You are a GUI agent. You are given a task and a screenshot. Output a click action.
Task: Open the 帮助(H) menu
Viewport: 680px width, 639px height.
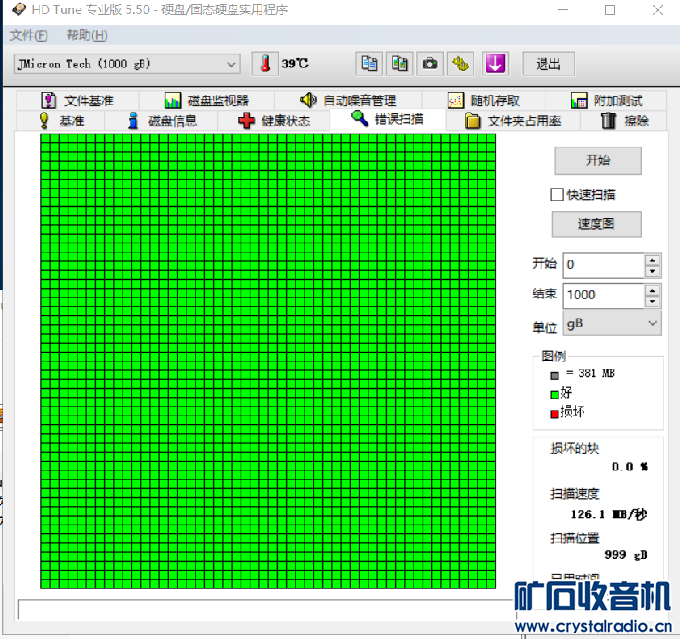pyautogui.click(x=87, y=36)
